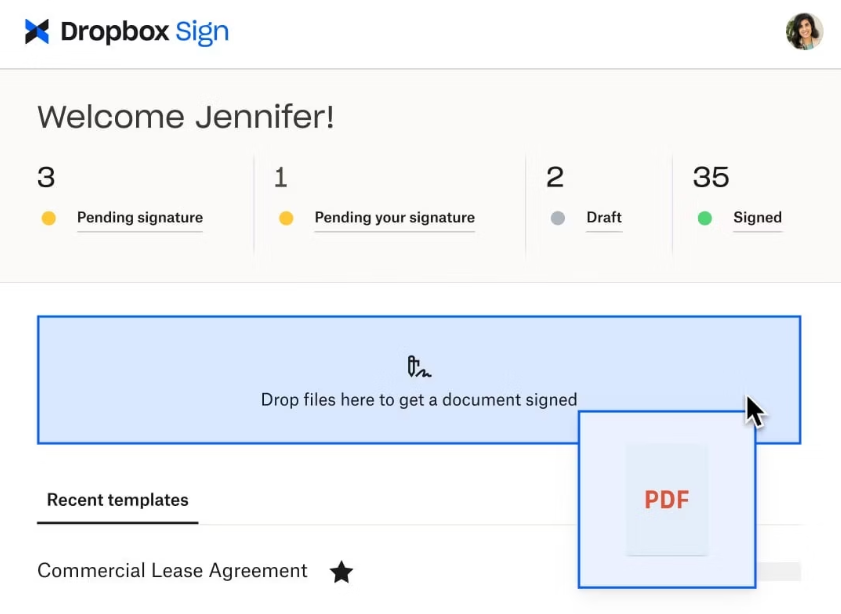Open the Commercial Lease Agreement template
The image size is (841, 614).
pyautogui.click(x=172, y=571)
